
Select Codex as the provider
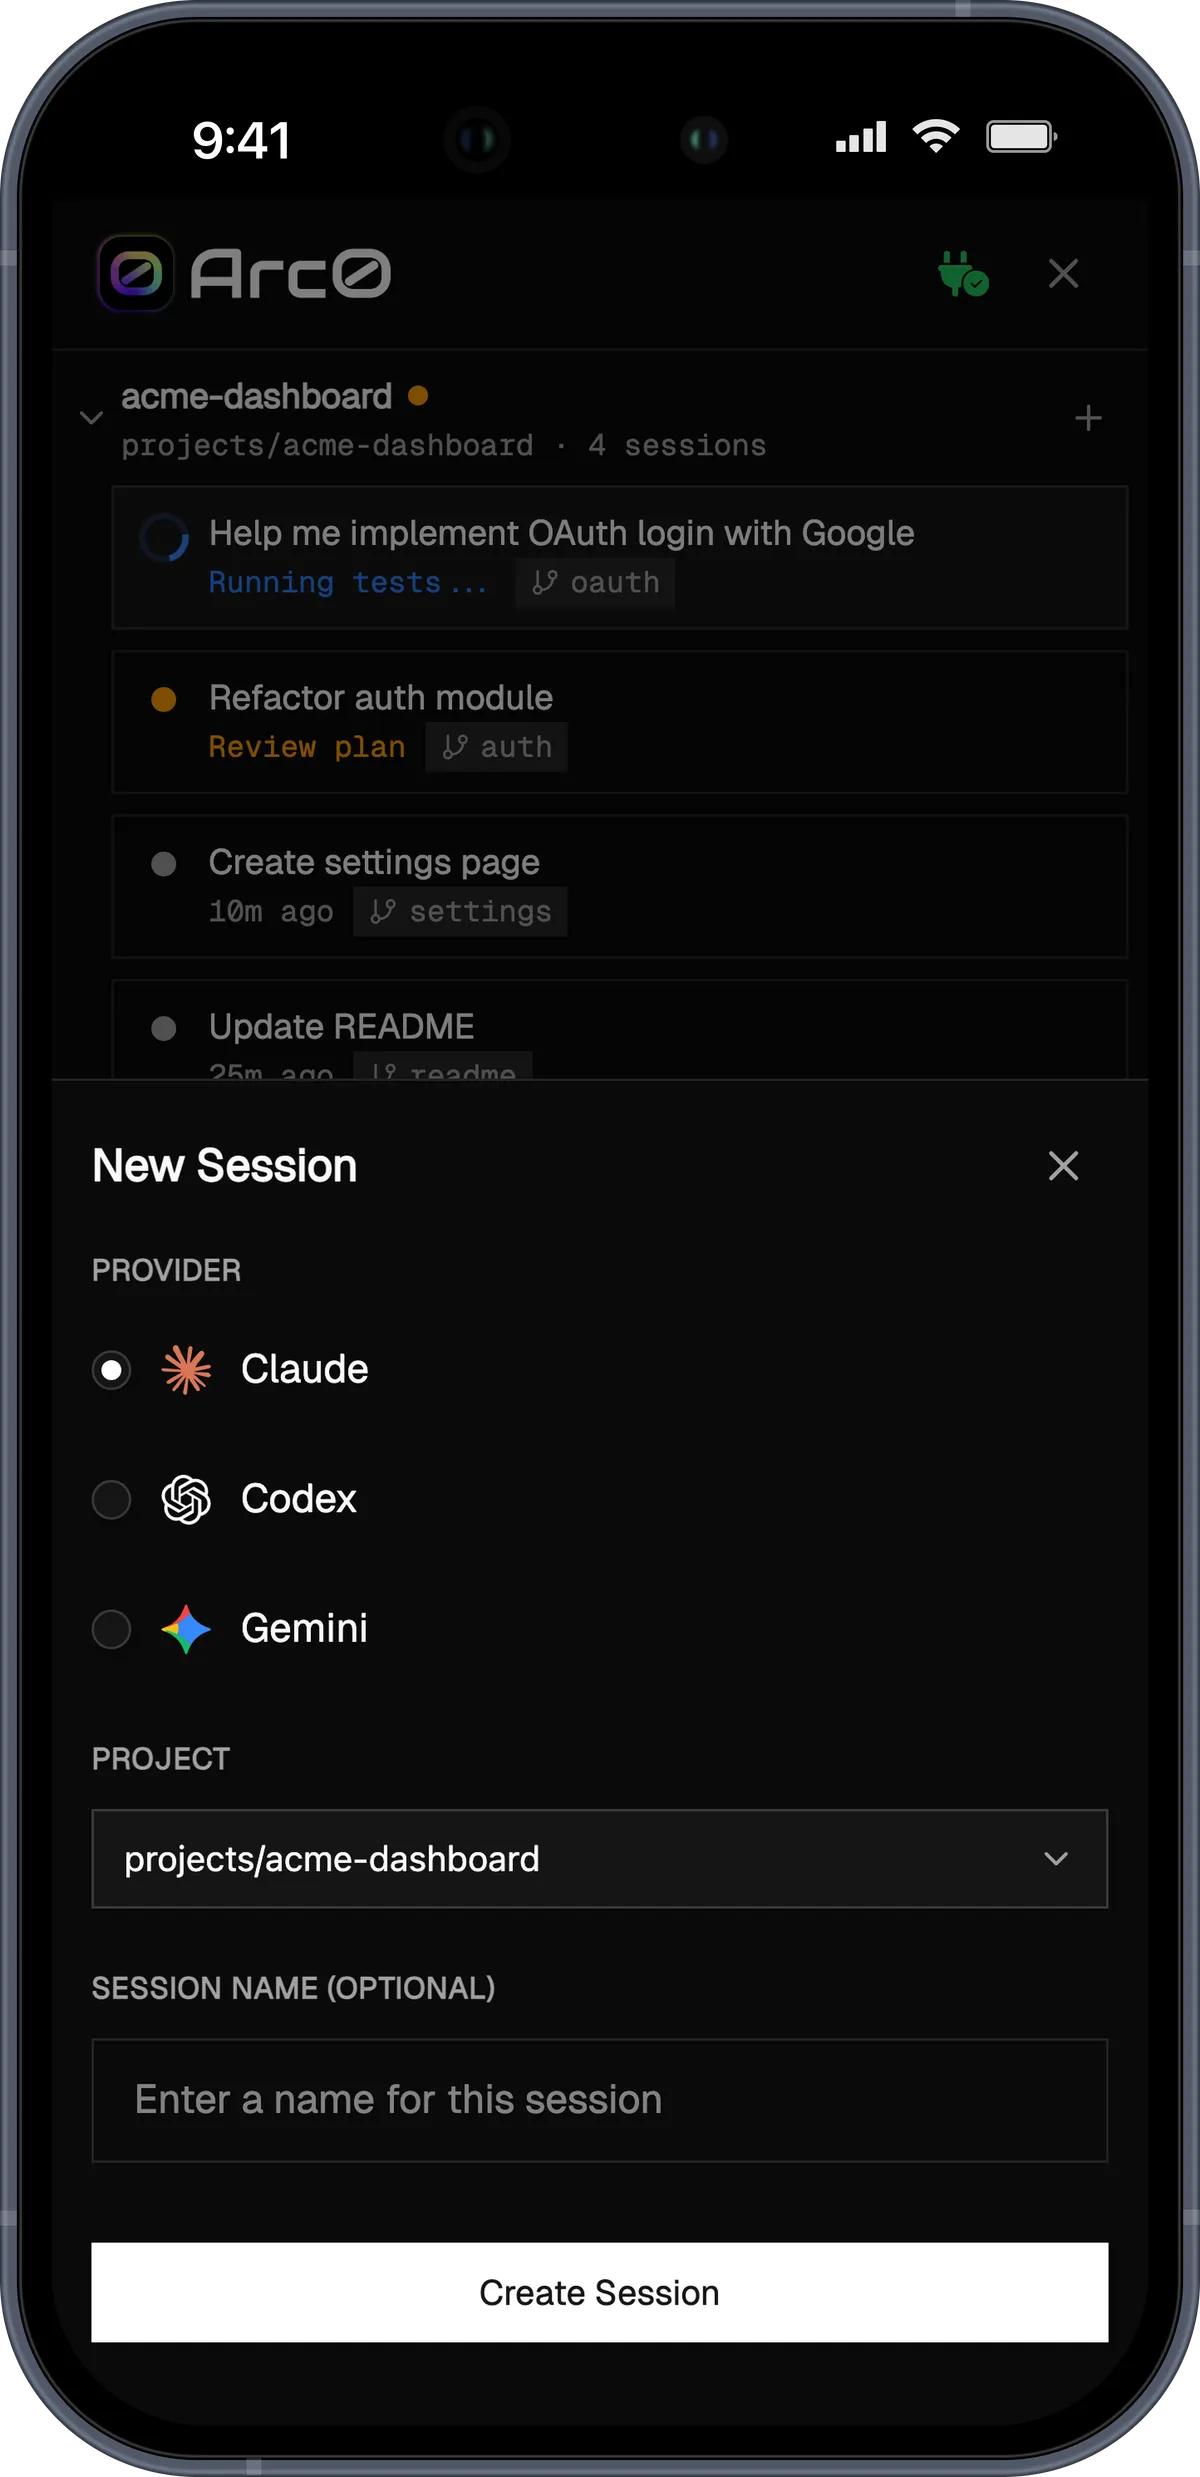tap(111, 1499)
